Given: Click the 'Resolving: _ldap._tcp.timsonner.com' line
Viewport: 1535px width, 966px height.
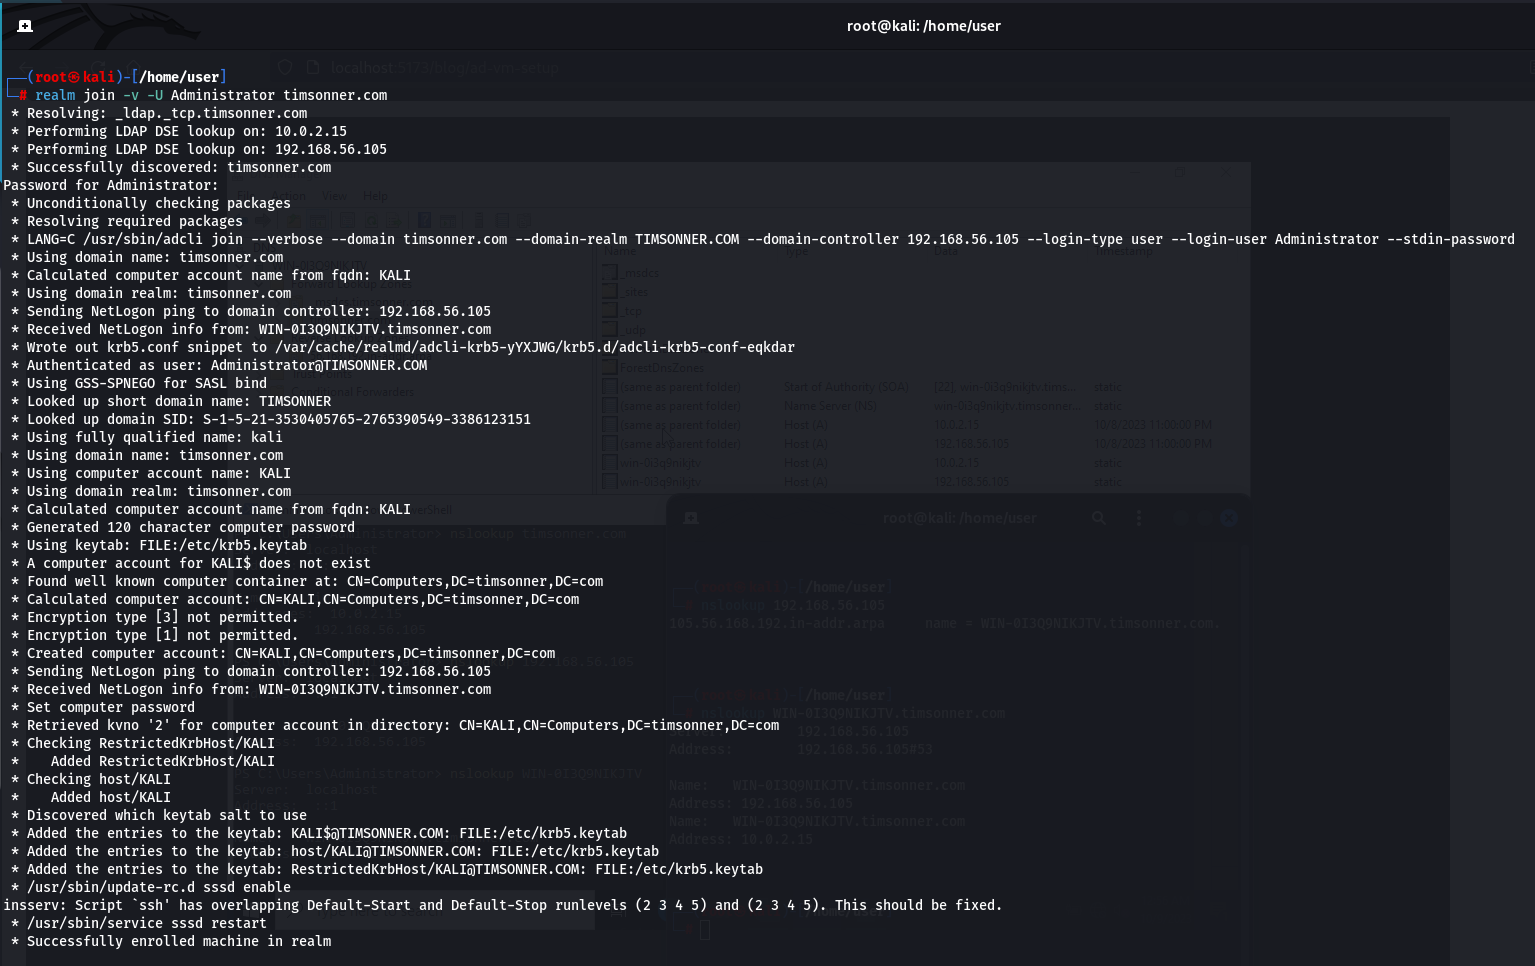Looking at the screenshot, I should pos(159,113).
